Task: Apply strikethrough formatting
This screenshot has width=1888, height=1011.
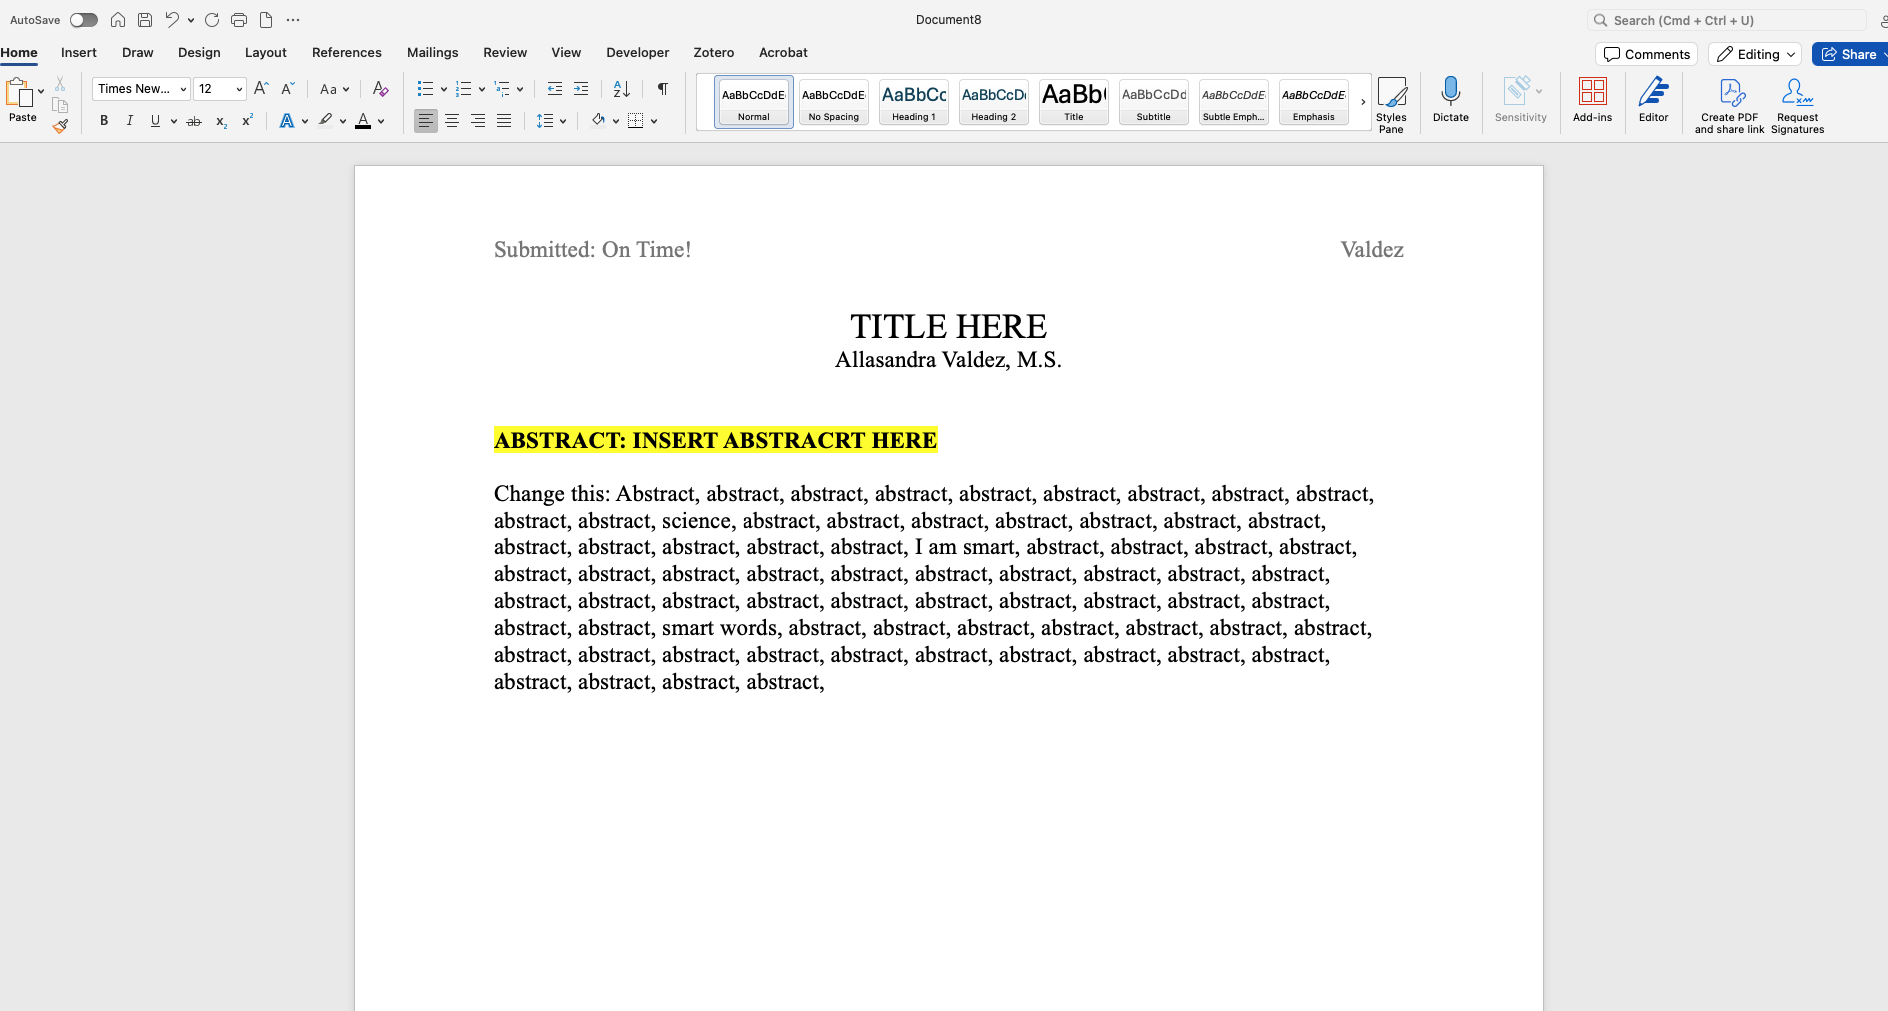Action: [194, 121]
